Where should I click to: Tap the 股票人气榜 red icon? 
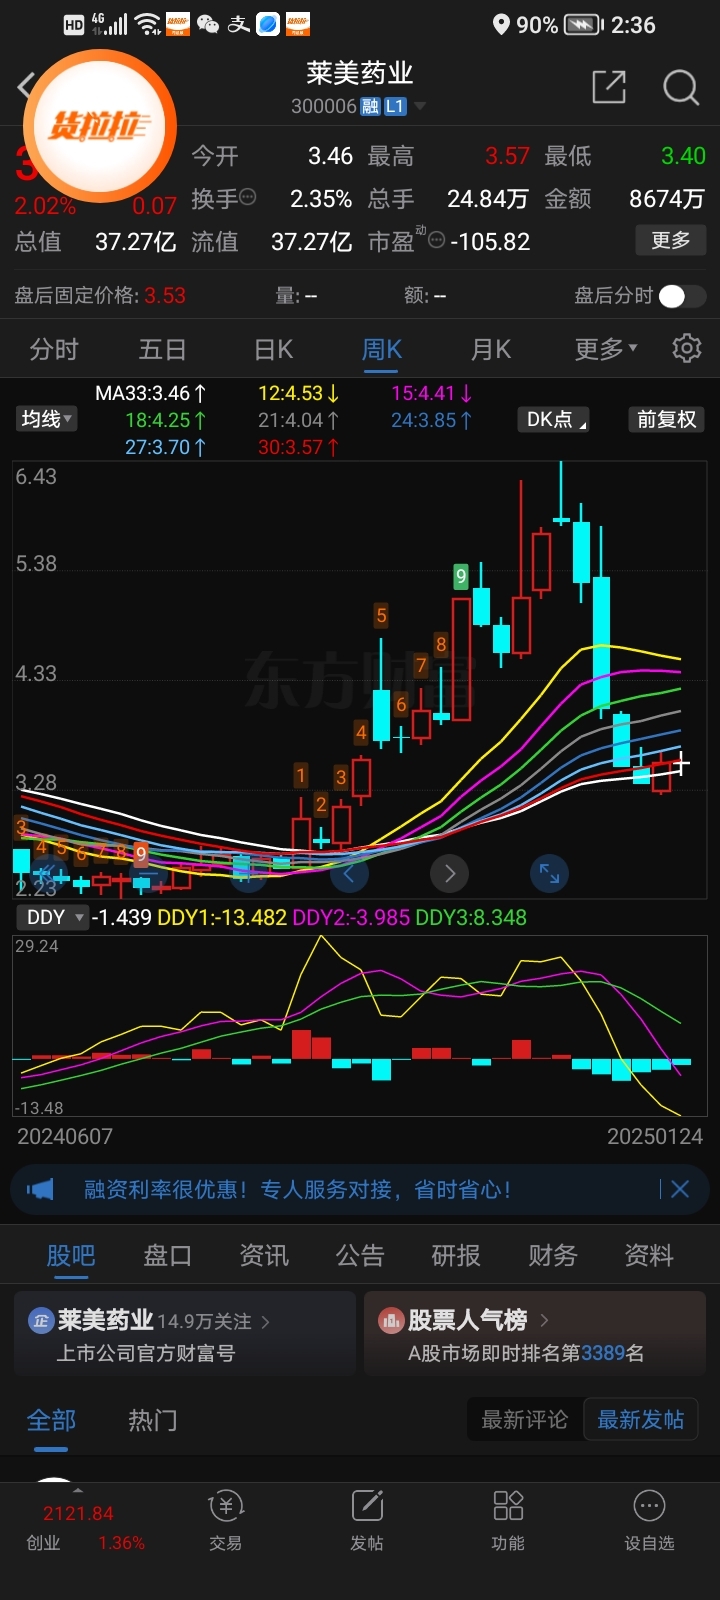coord(390,1321)
